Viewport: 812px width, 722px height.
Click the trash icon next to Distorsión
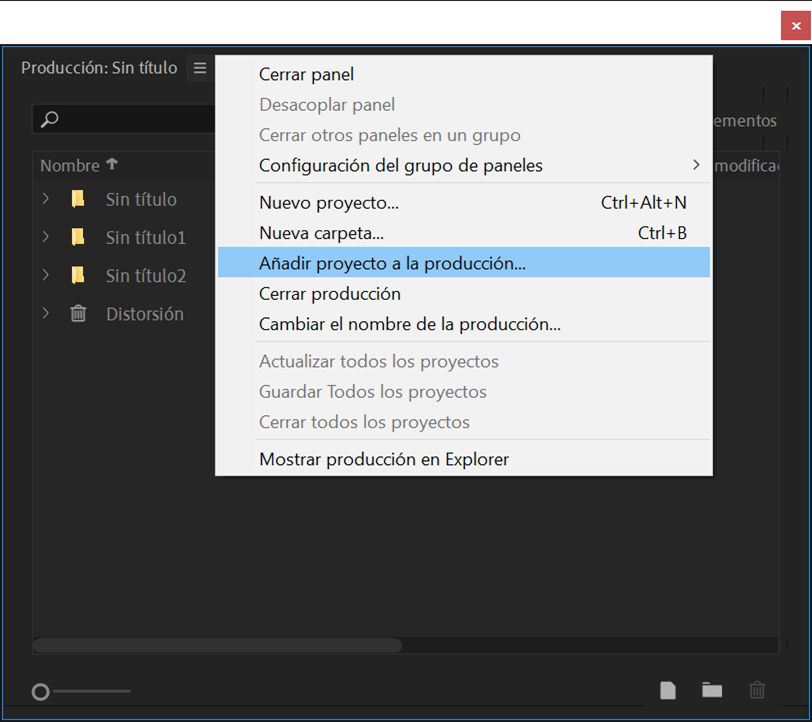[x=77, y=313]
